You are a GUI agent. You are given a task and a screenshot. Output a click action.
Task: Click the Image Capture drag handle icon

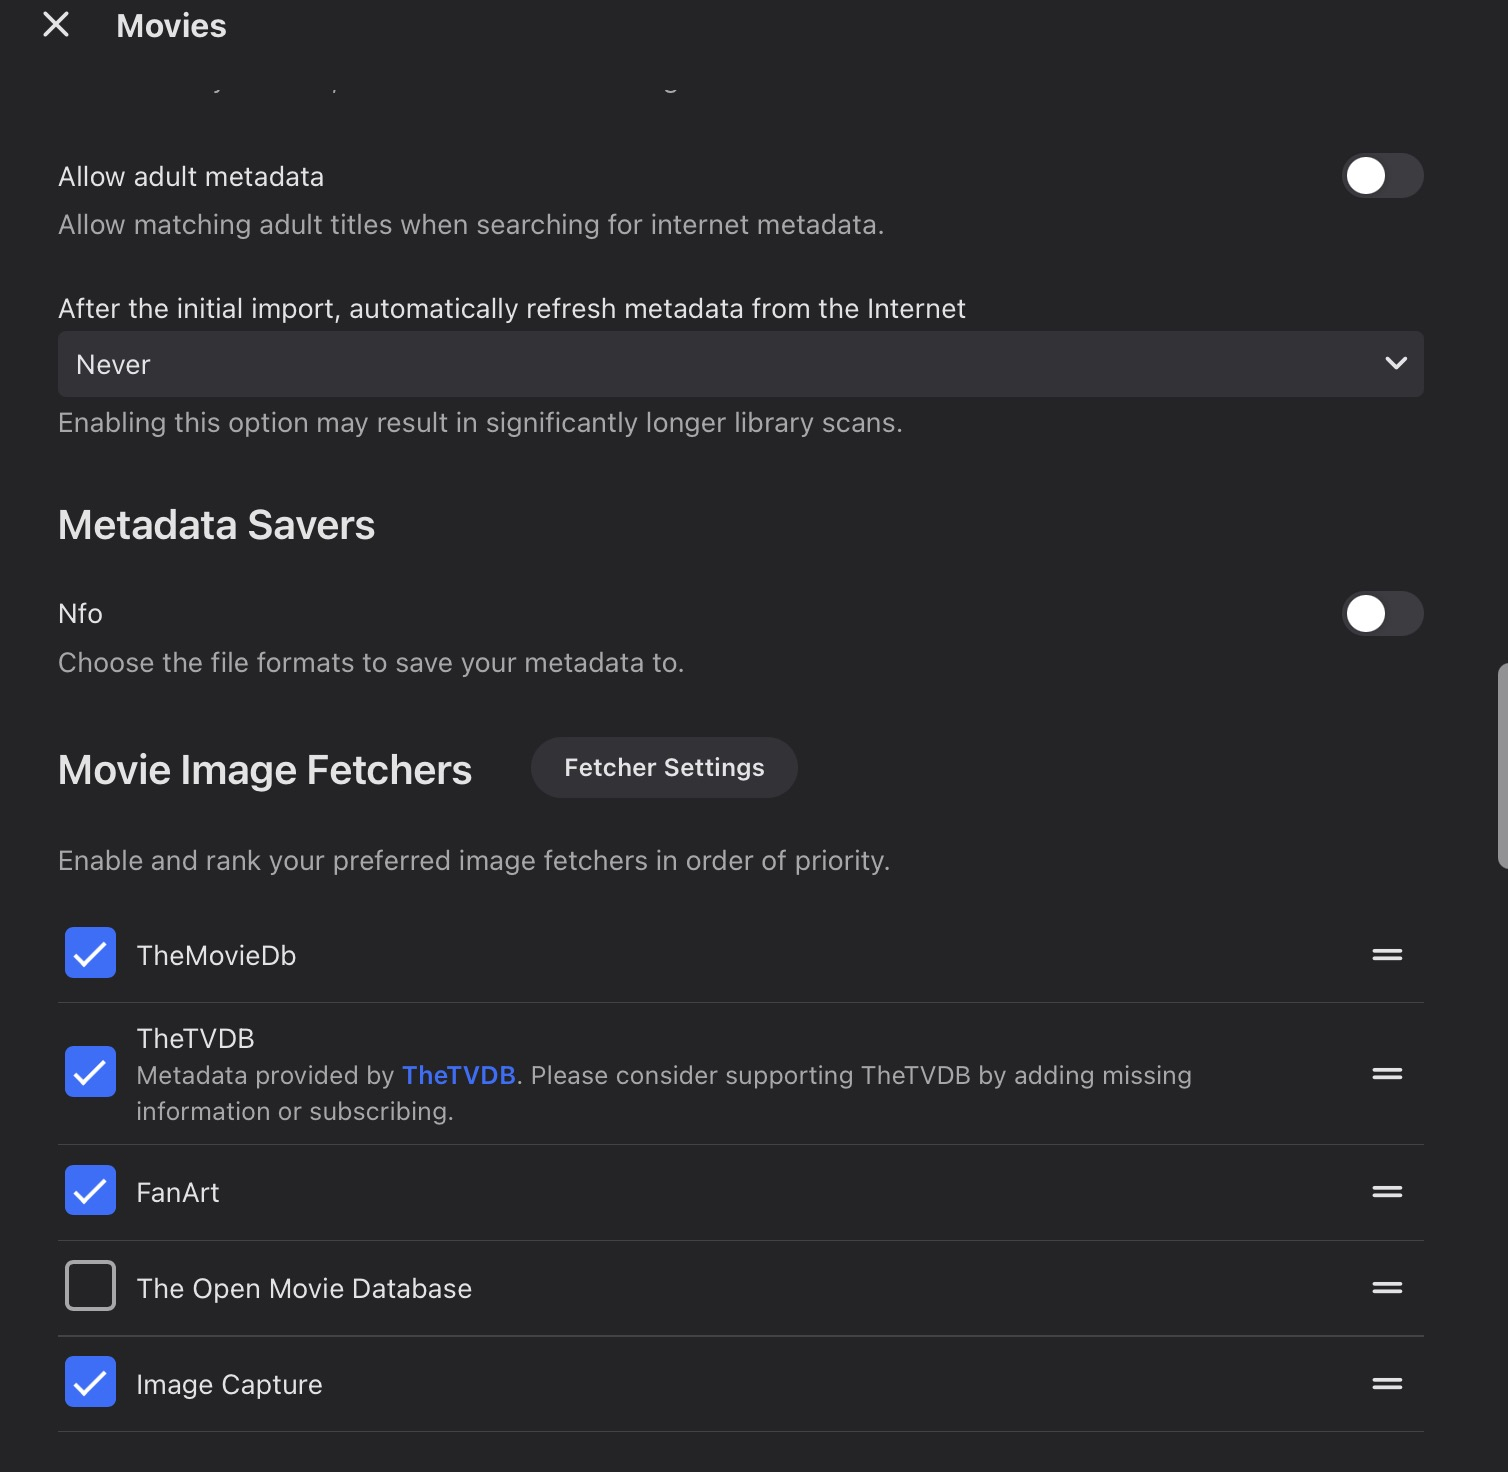coord(1386,1384)
